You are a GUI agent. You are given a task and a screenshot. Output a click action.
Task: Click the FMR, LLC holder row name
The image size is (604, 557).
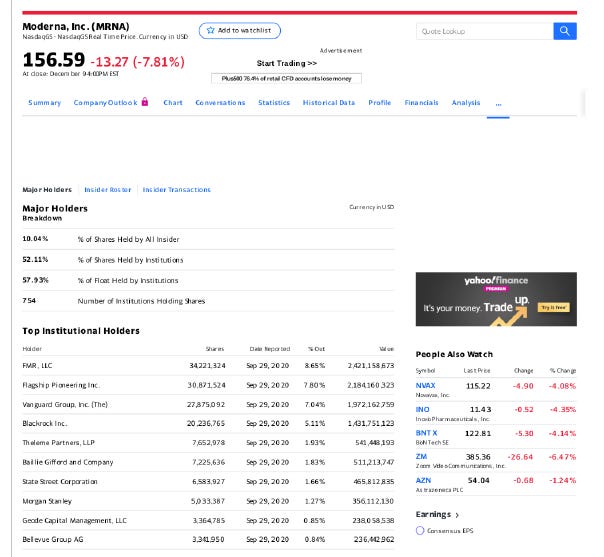pyautogui.click(x=37, y=366)
